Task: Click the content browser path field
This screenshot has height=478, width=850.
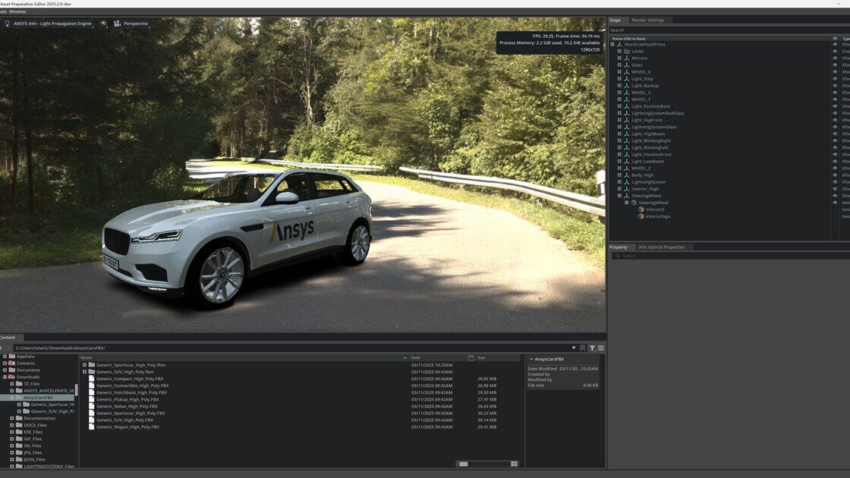Action: (x=293, y=348)
